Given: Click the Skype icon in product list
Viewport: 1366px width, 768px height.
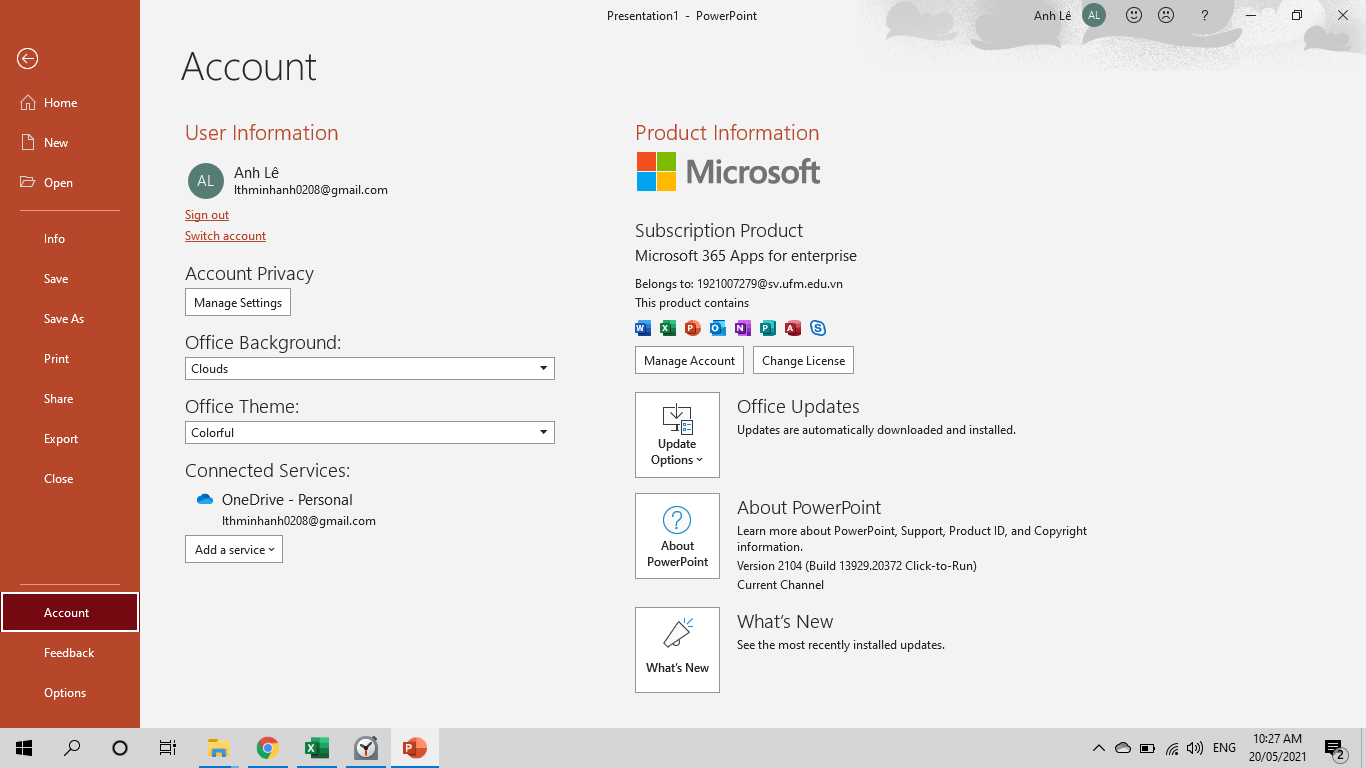Looking at the screenshot, I should click(x=818, y=328).
